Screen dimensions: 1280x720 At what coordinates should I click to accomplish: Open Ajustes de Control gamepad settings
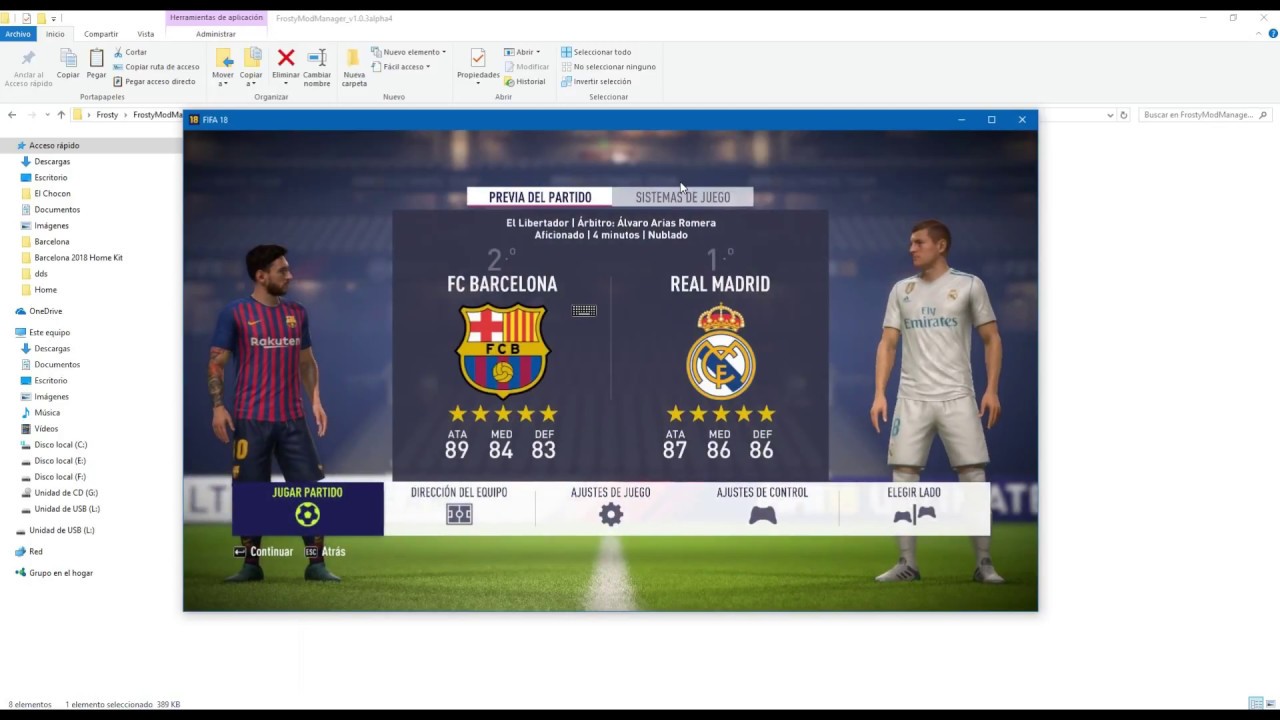[x=762, y=508]
